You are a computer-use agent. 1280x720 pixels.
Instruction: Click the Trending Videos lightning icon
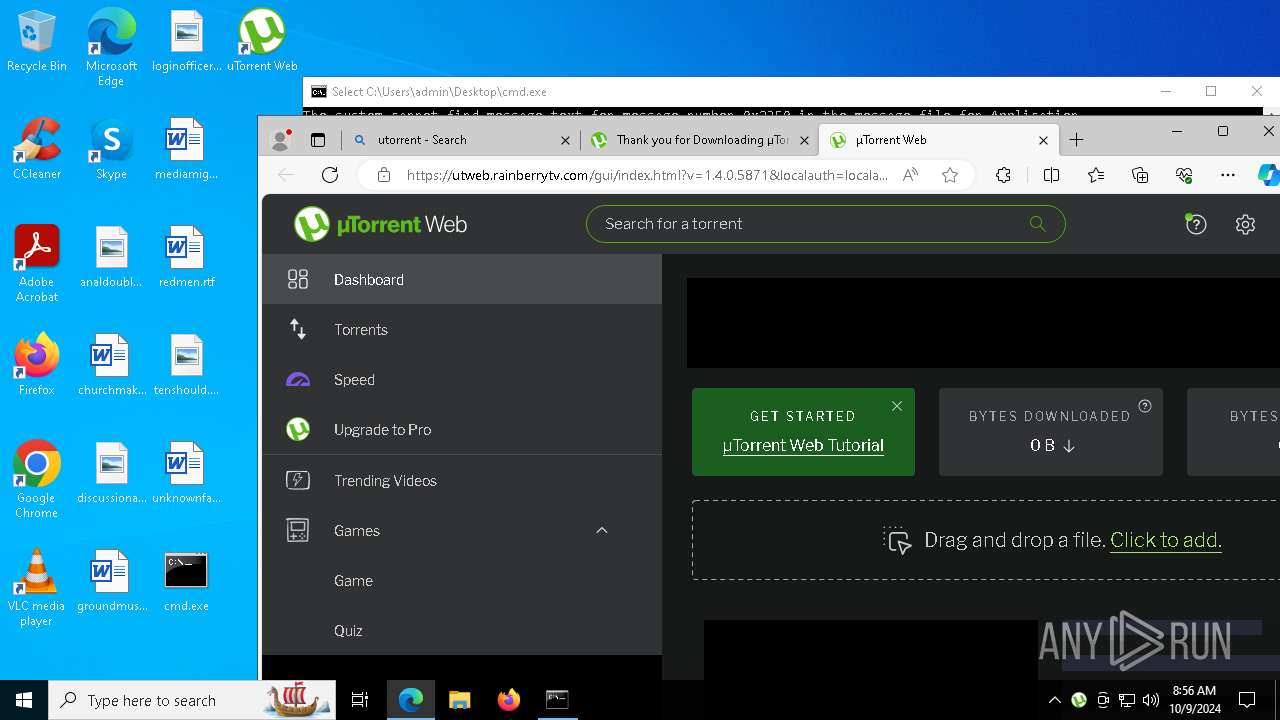(x=298, y=481)
